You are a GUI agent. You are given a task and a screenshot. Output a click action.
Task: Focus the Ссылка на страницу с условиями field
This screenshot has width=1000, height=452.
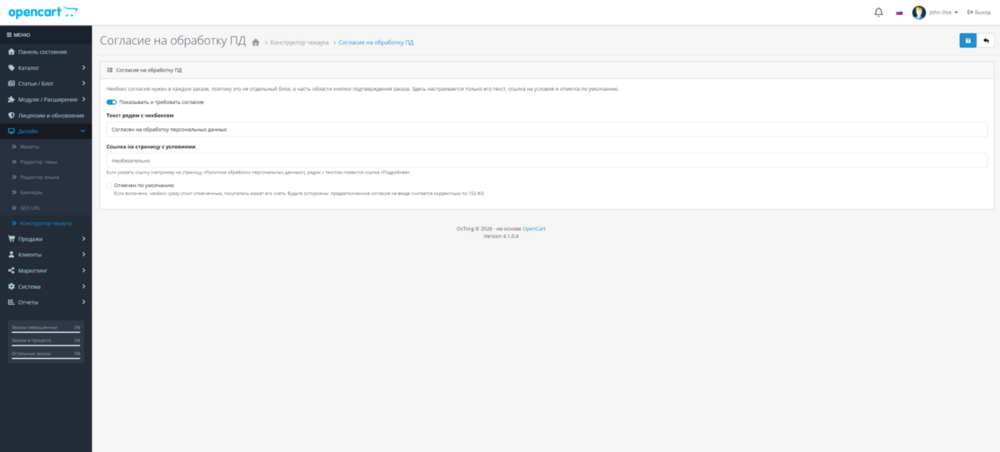point(547,160)
